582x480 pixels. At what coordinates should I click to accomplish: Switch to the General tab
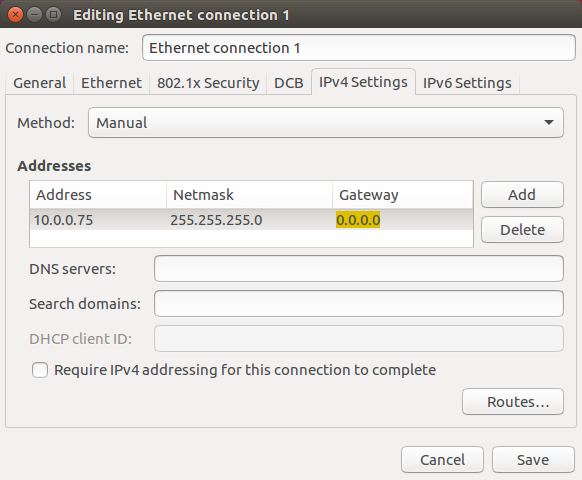40,82
